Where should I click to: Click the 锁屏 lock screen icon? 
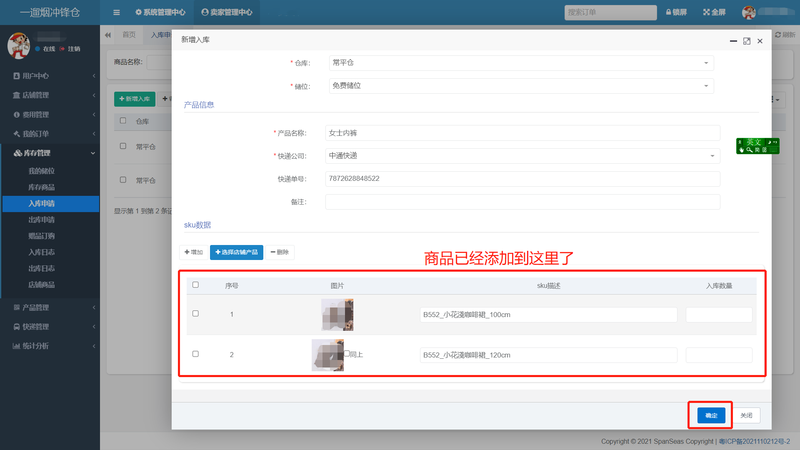[x=676, y=12]
